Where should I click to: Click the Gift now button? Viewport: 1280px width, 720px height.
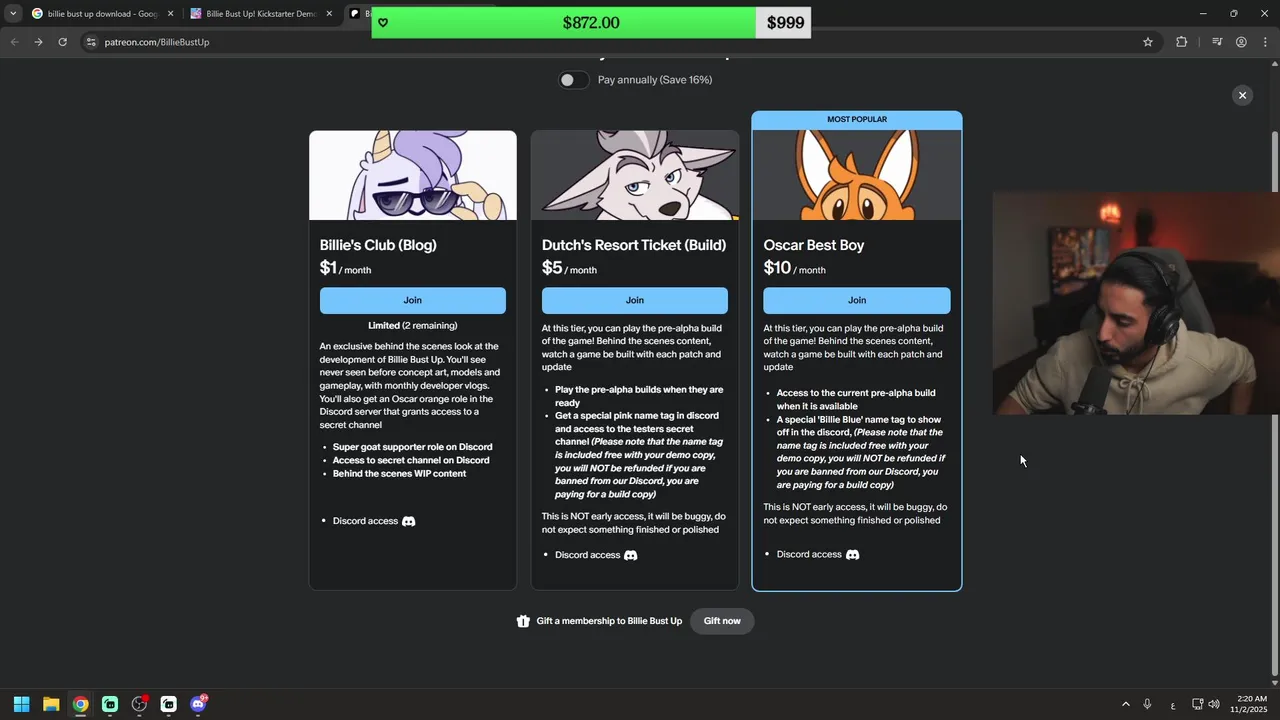point(722,621)
